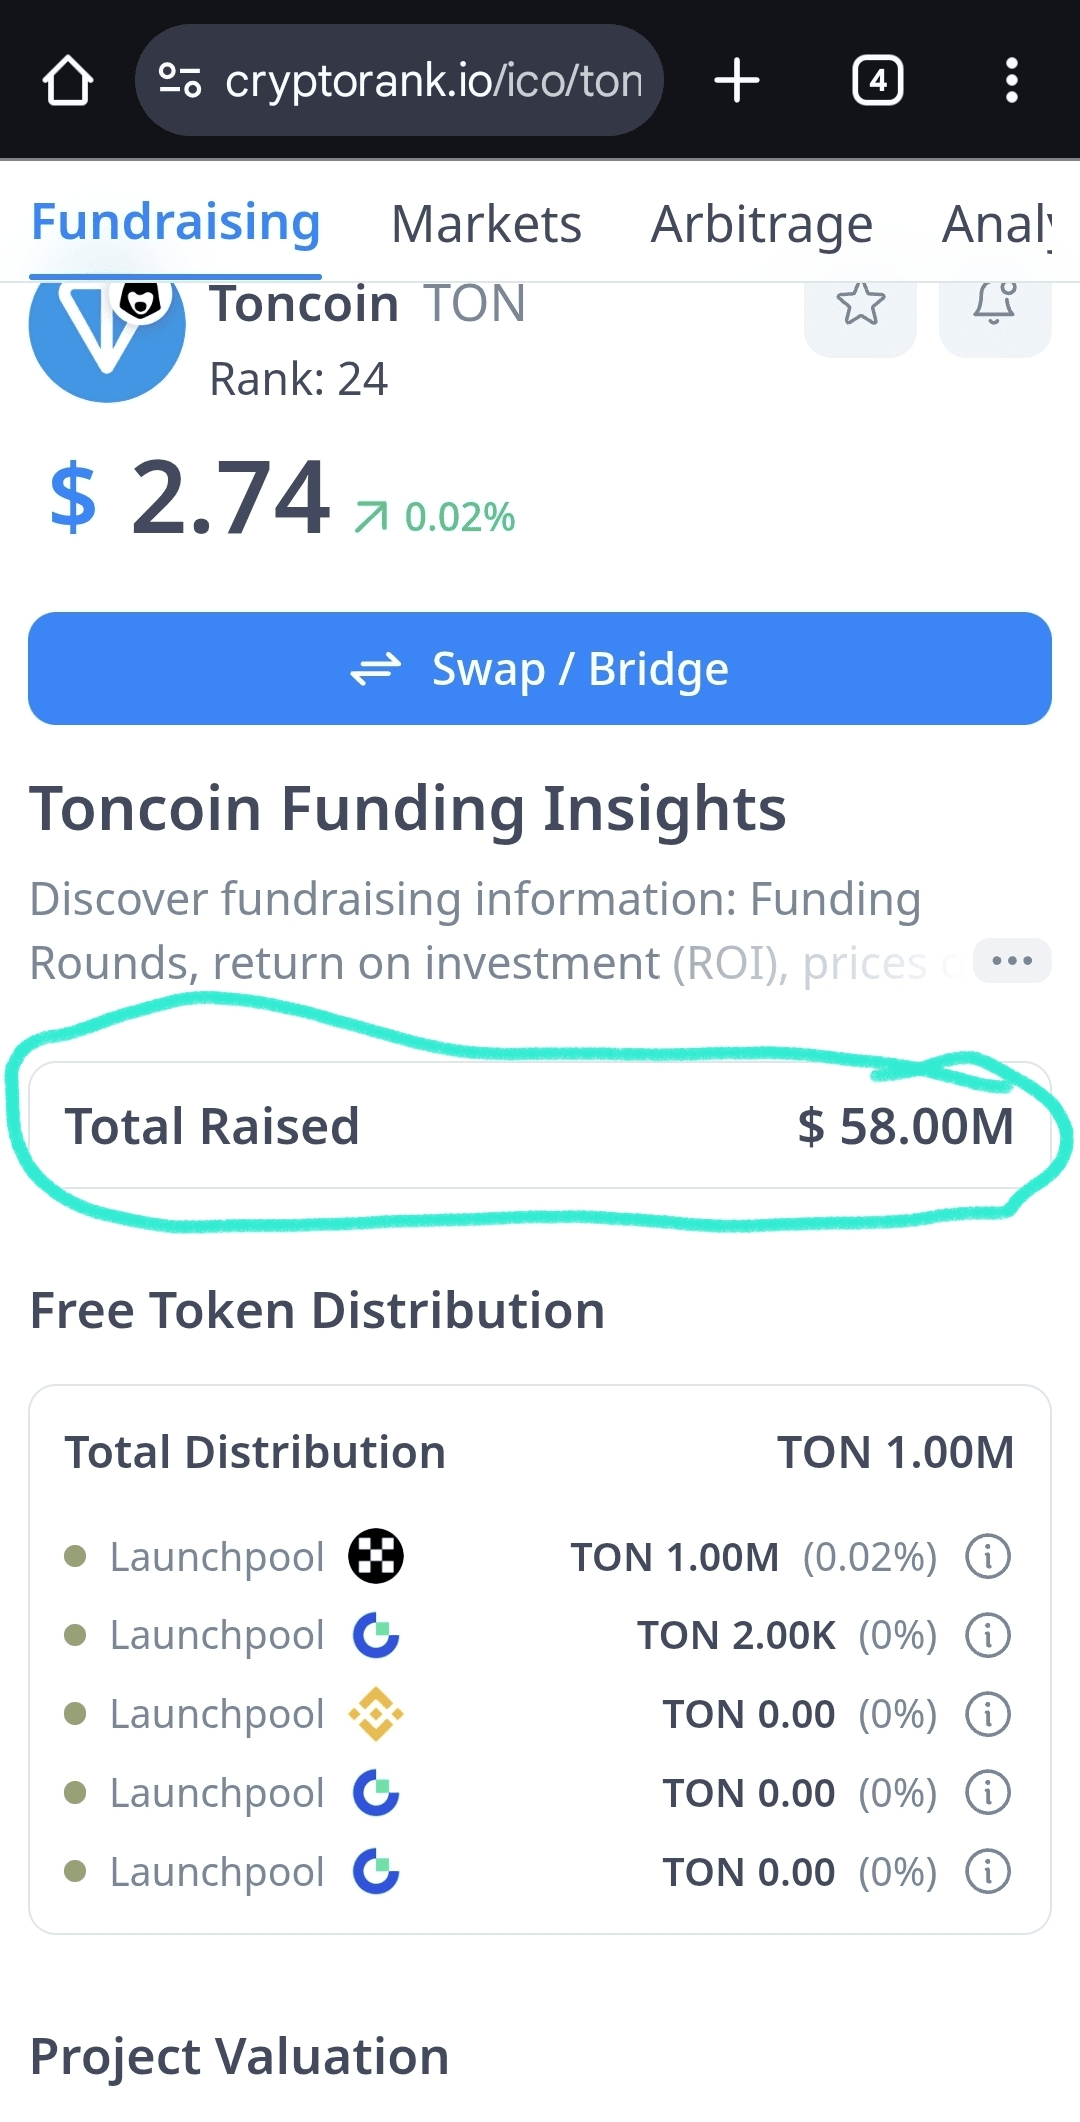The height and width of the screenshot is (2122, 1080).
Task: Tap the OKX checkered launchpool logo
Action: (376, 1557)
